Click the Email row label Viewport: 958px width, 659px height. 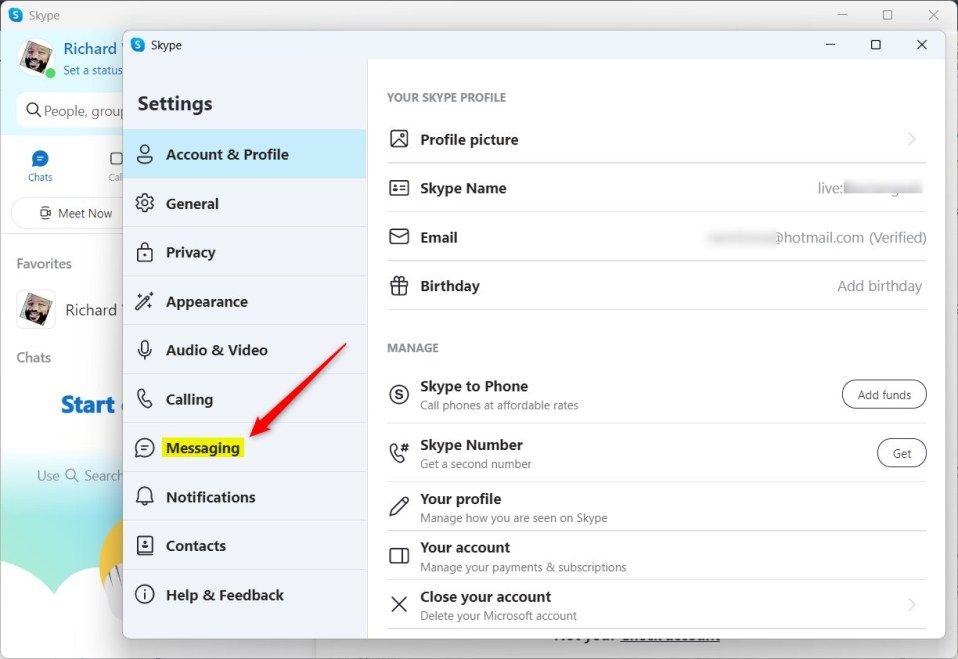click(439, 237)
